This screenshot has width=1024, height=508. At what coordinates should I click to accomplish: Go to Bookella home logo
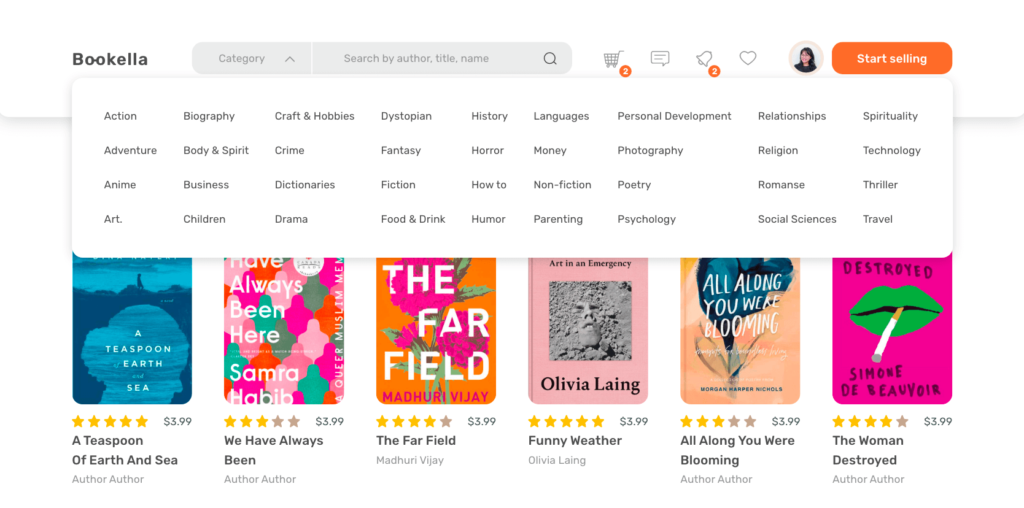click(110, 59)
